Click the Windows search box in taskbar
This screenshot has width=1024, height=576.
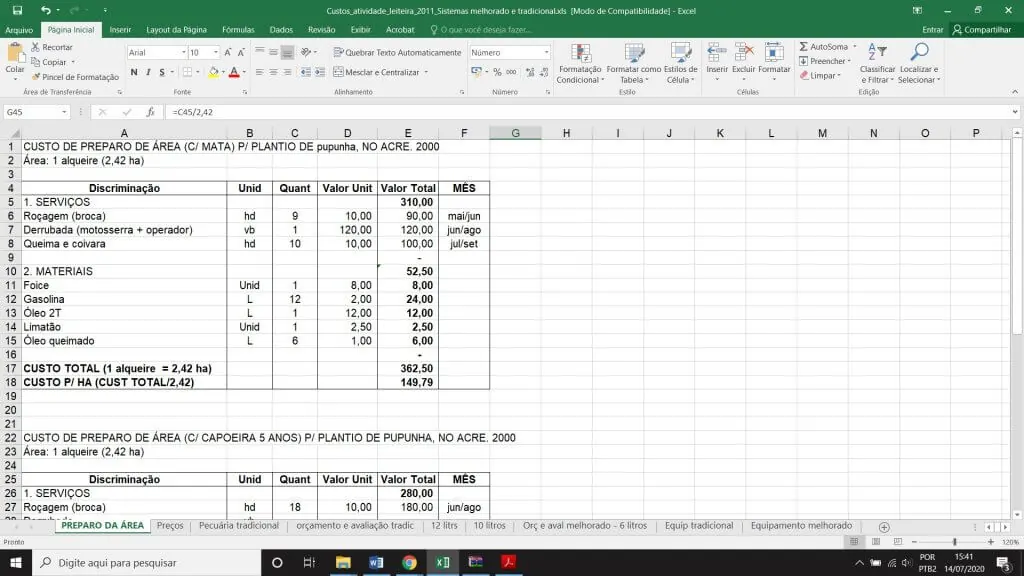[x=145, y=563]
